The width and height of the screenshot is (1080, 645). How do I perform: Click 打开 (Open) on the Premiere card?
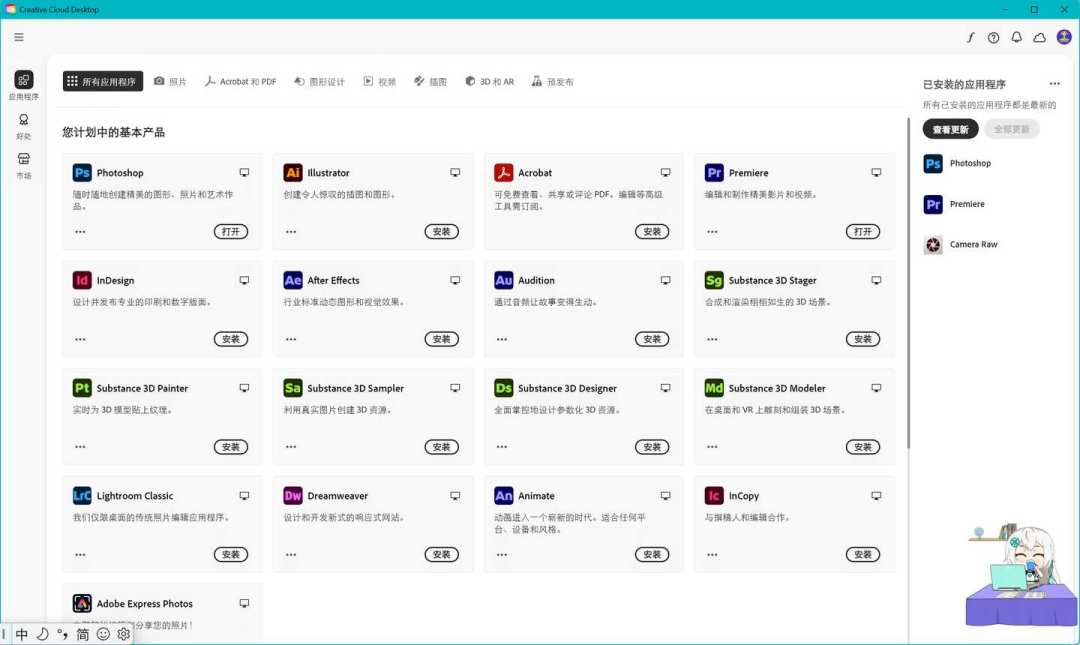pyautogui.click(x=863, y=232)
